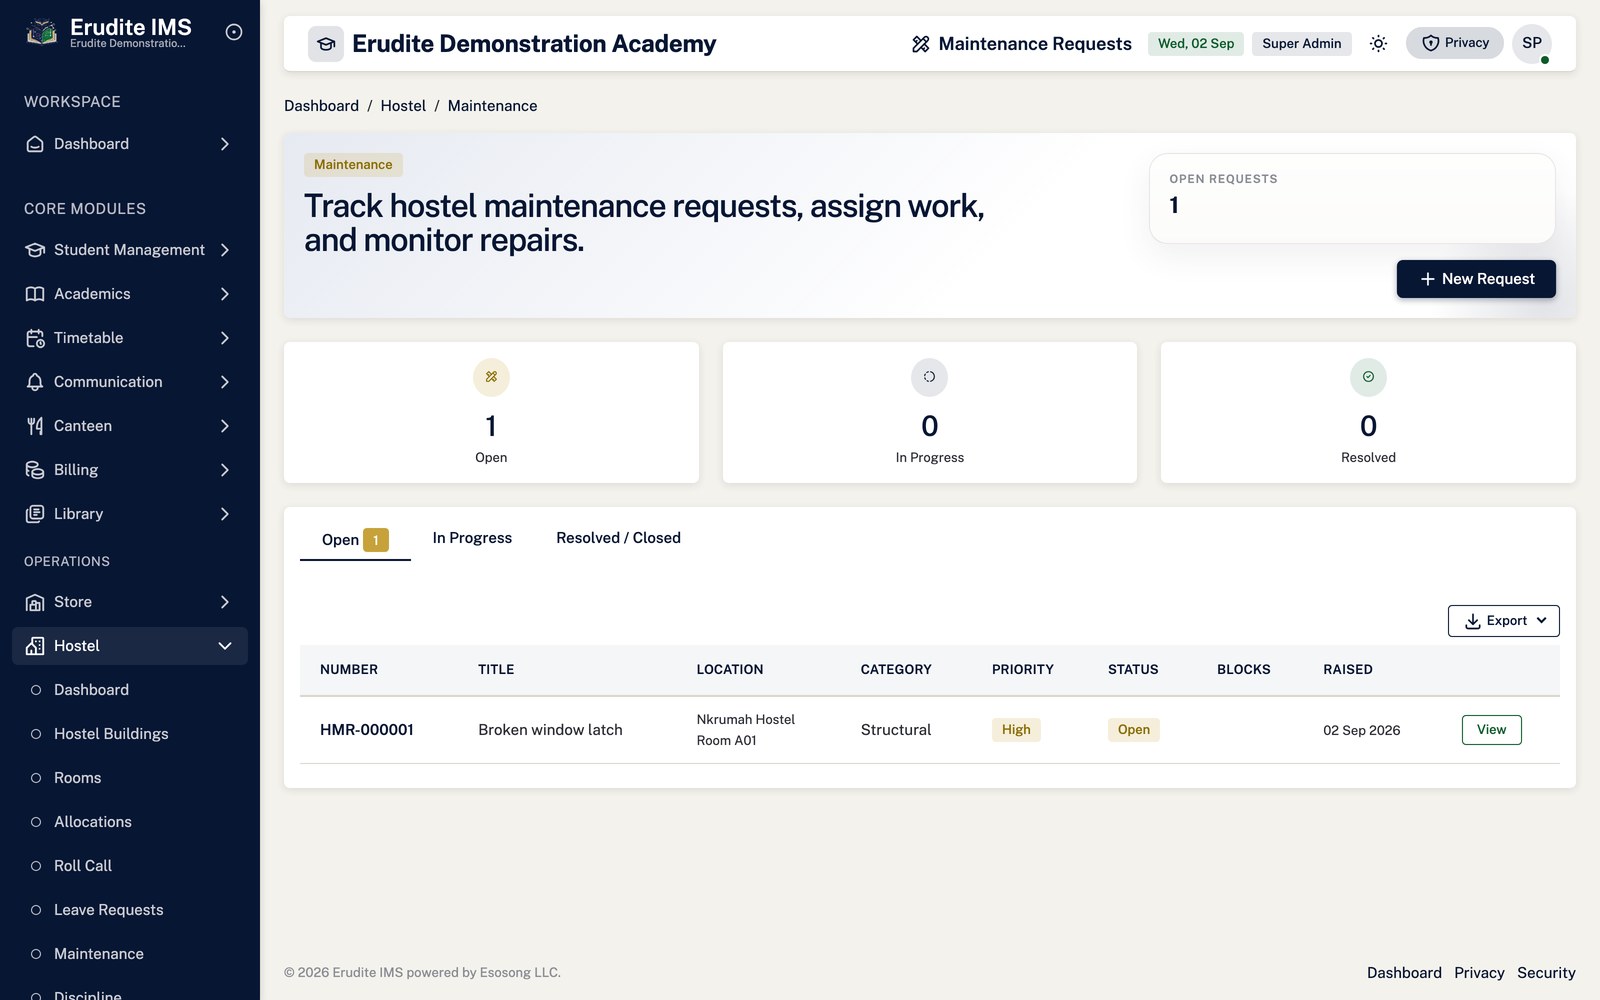The width and height of the screenshot is (1600, 1000).
Task: Click the Hostel building icon
Action: pyautogui.click(x=35, y=646)
